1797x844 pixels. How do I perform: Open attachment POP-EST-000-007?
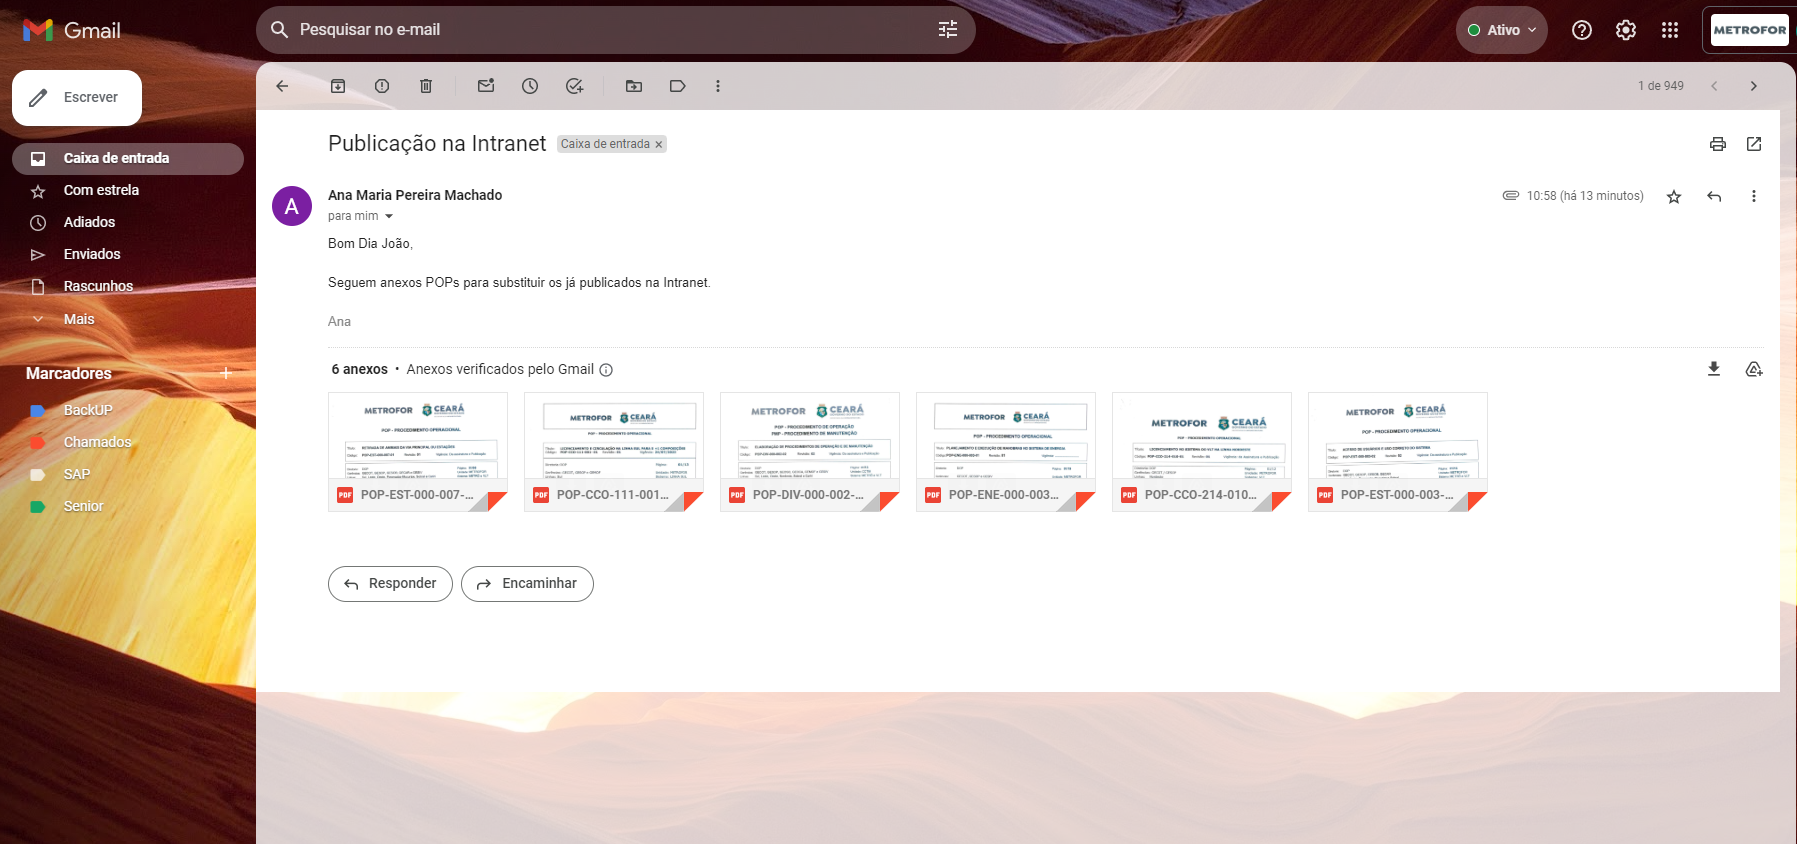[418, 452]
